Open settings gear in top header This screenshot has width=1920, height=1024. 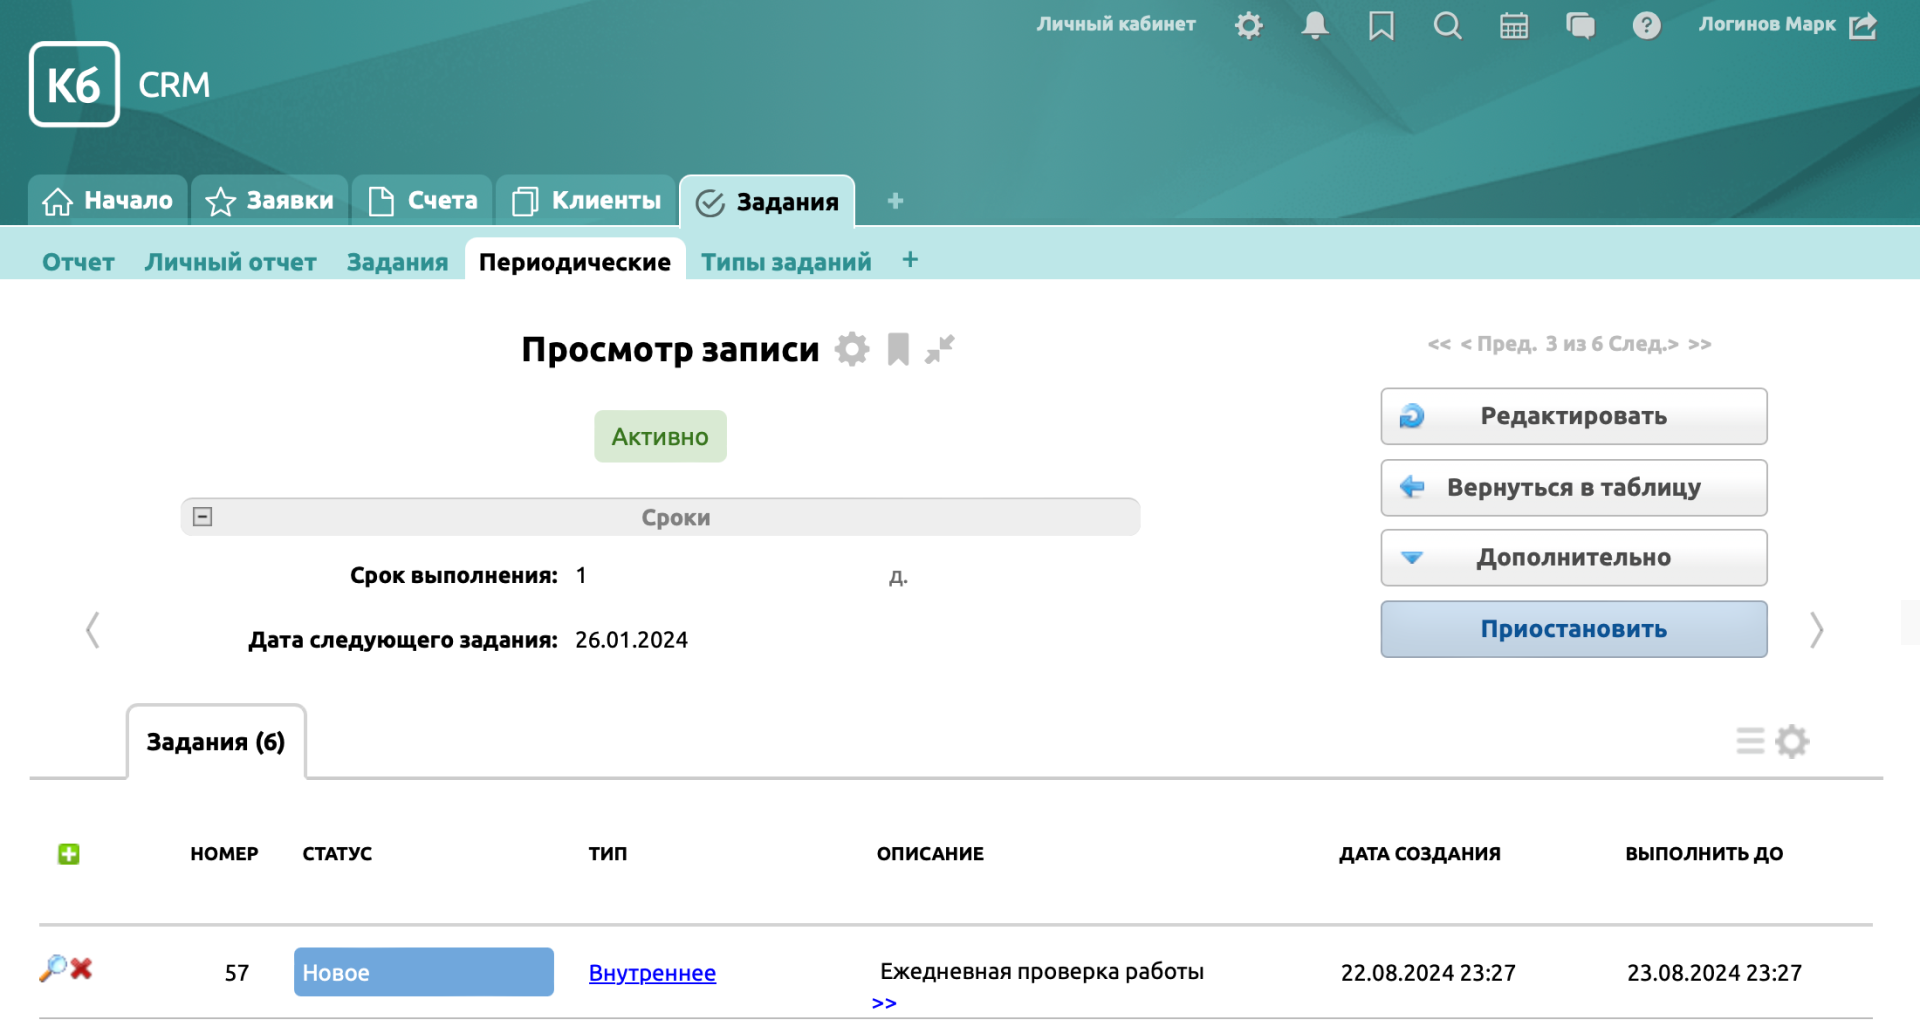tap(1248, 25)
